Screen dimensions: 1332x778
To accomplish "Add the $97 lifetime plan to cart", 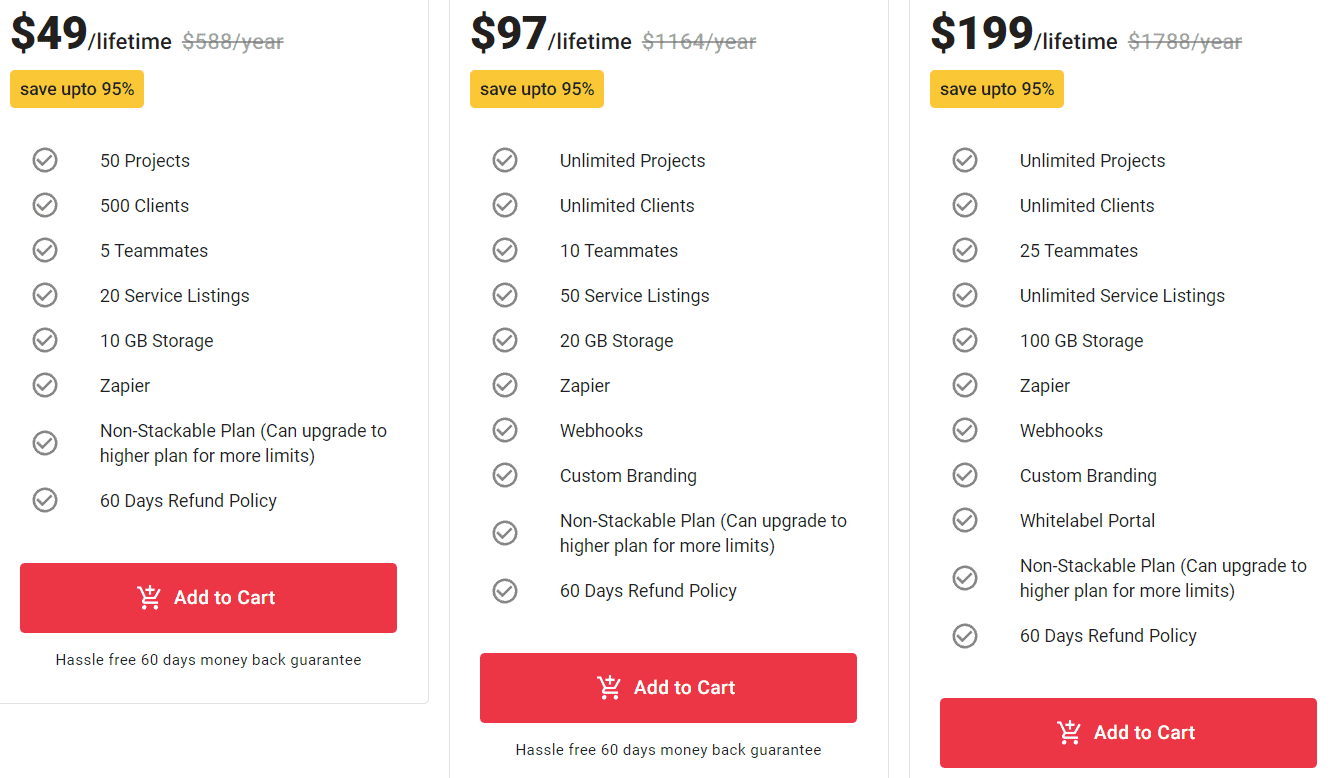I will click(668, 687).
